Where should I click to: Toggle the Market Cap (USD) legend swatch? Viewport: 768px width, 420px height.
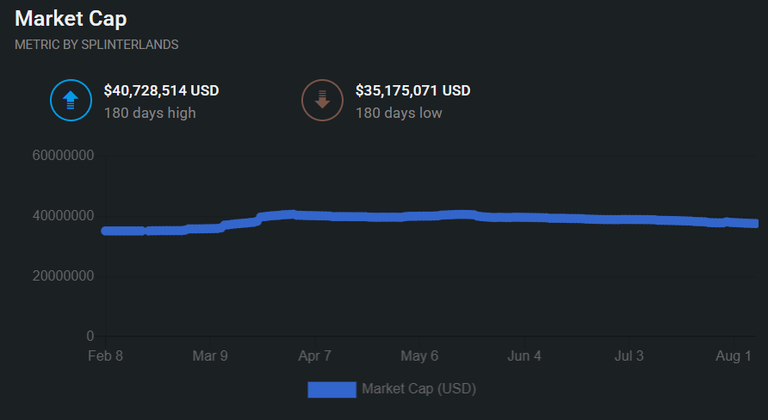[332, 390]
